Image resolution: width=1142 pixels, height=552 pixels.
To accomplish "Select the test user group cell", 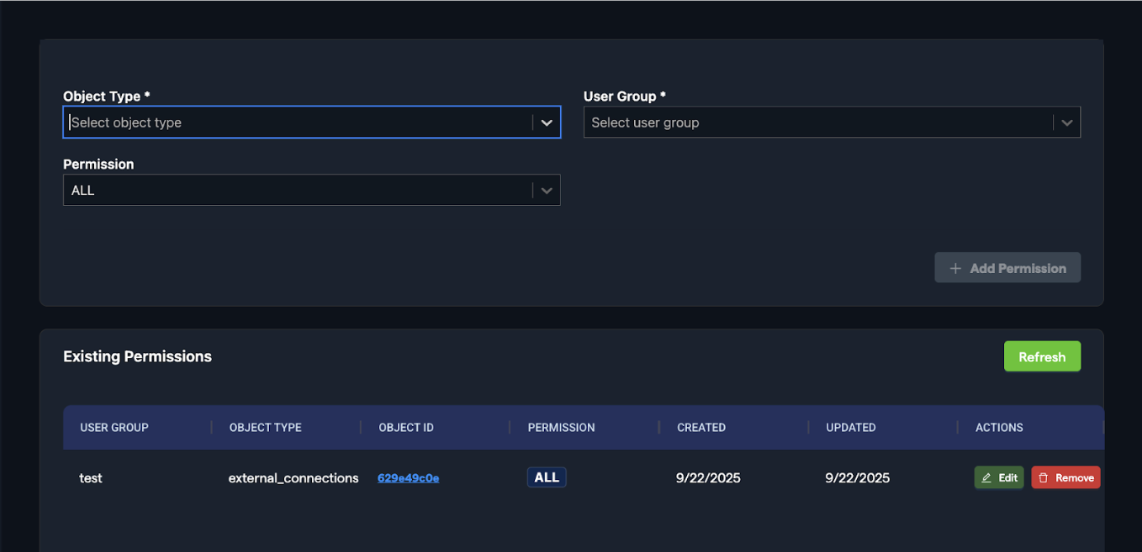I will click(x=91, y=478).
